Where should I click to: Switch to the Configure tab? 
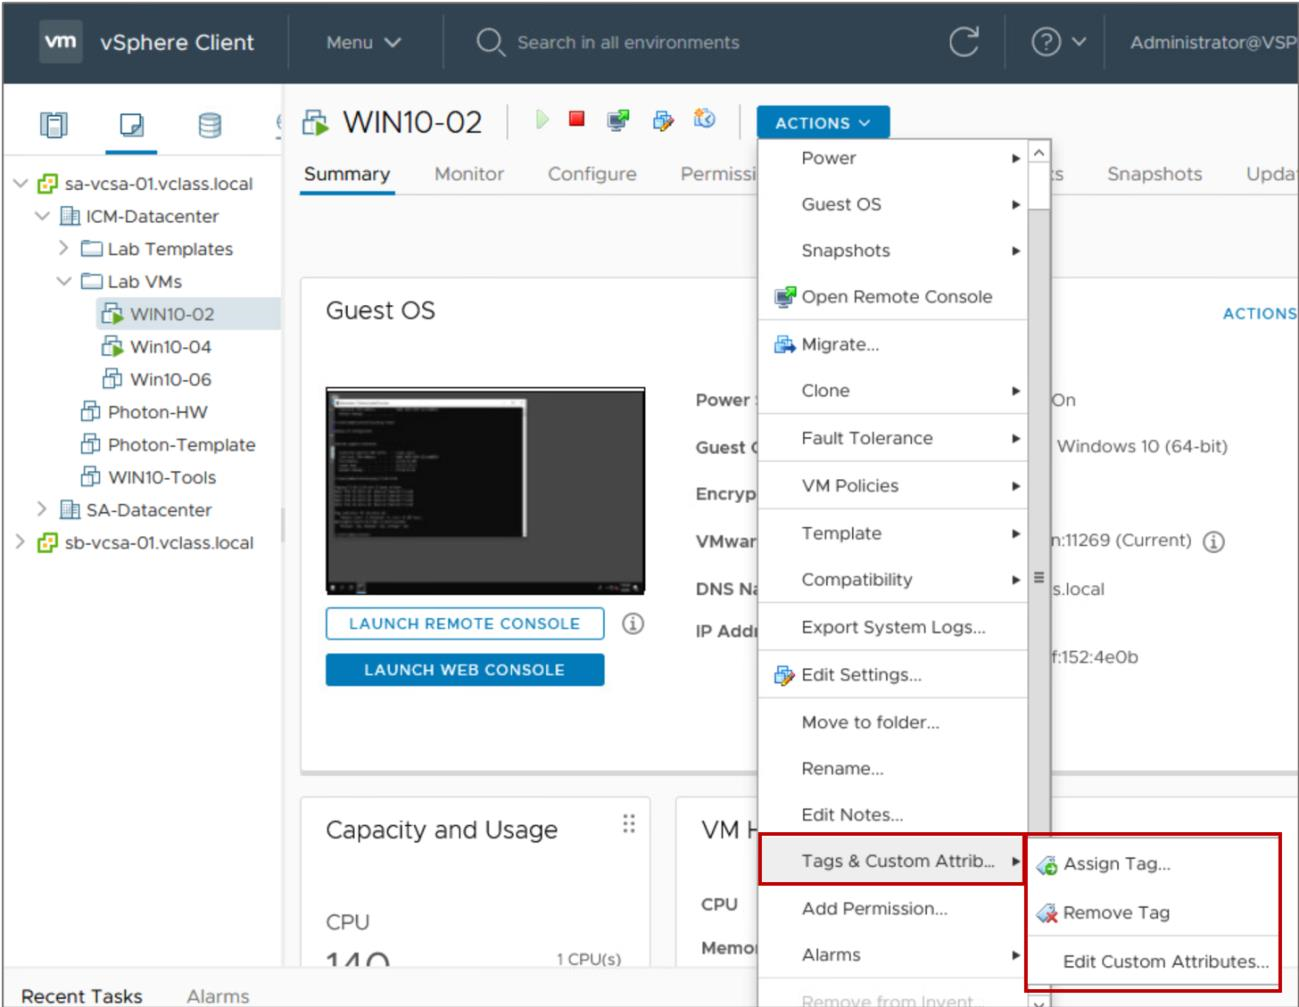pos(592,174)
